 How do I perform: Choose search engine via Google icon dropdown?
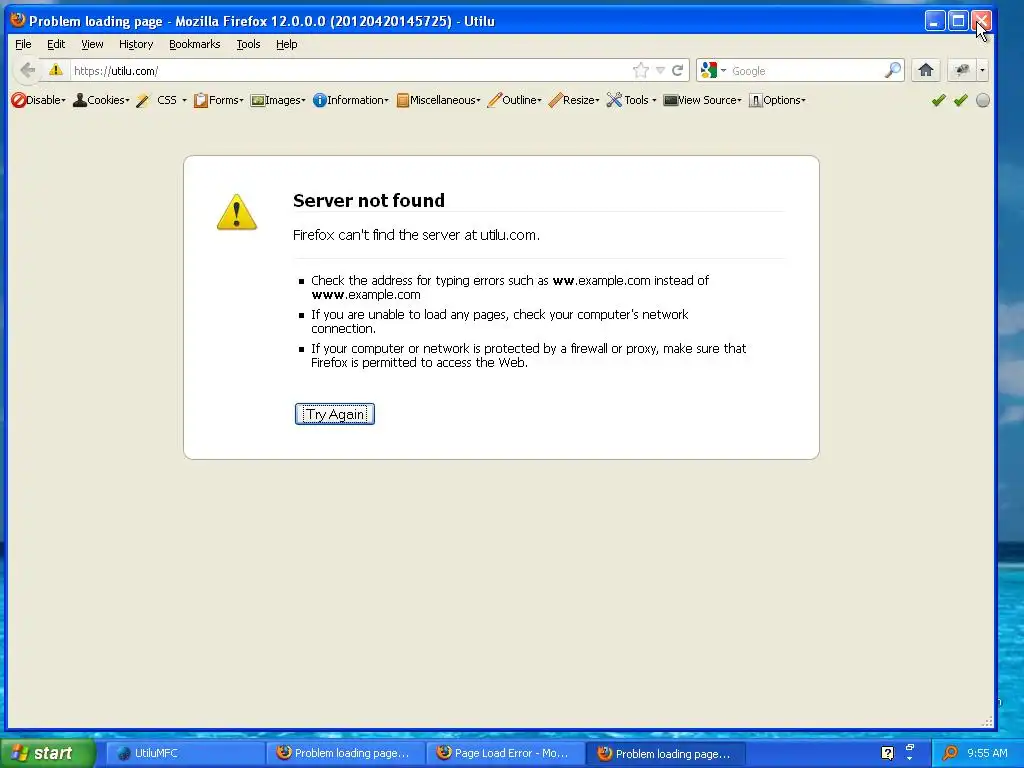coord(712,71)
